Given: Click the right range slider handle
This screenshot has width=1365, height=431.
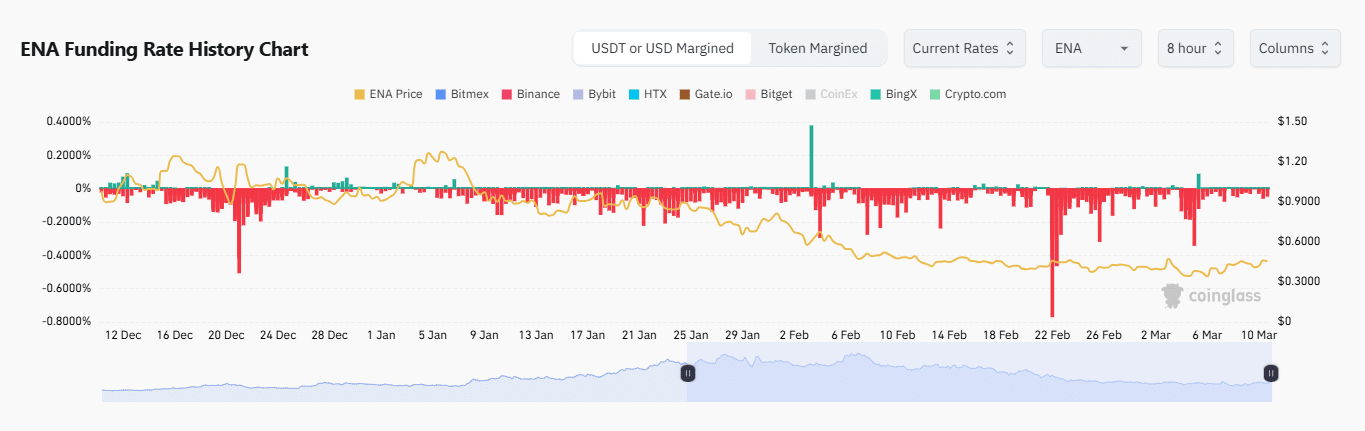Looking at the screenshot, I should pyautogui.click(x=1270, y=373).
